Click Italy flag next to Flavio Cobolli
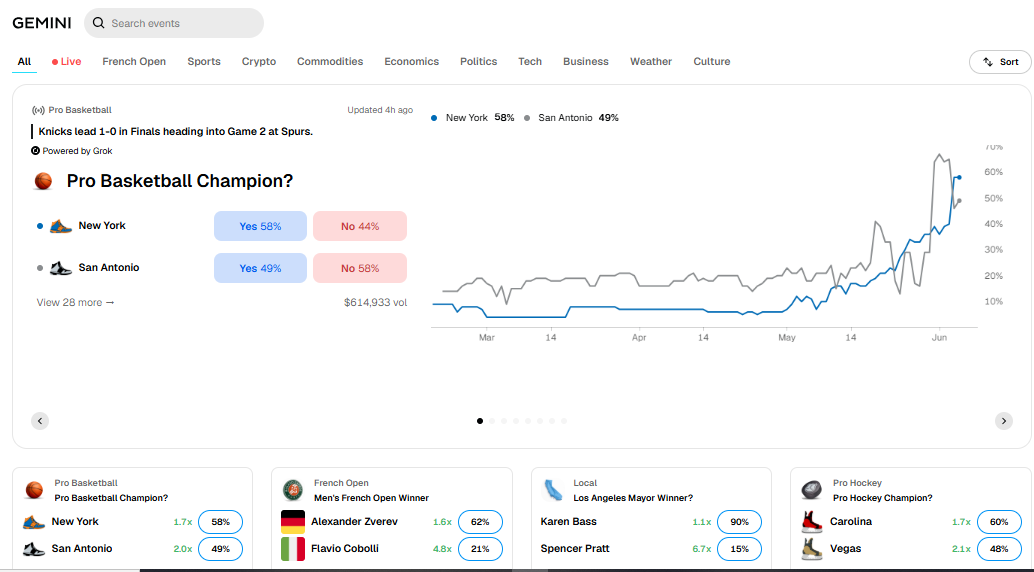The image size is (1034, 572). coord(293,549)
